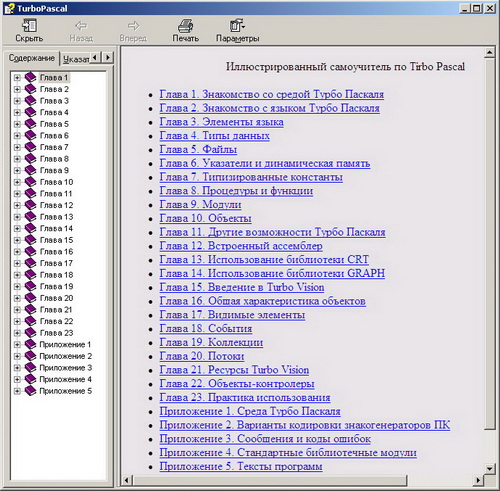This screenshot has height=491, width=500.
Task: Click the horizontal scrollbar thumb
Action: click(270, 480)
